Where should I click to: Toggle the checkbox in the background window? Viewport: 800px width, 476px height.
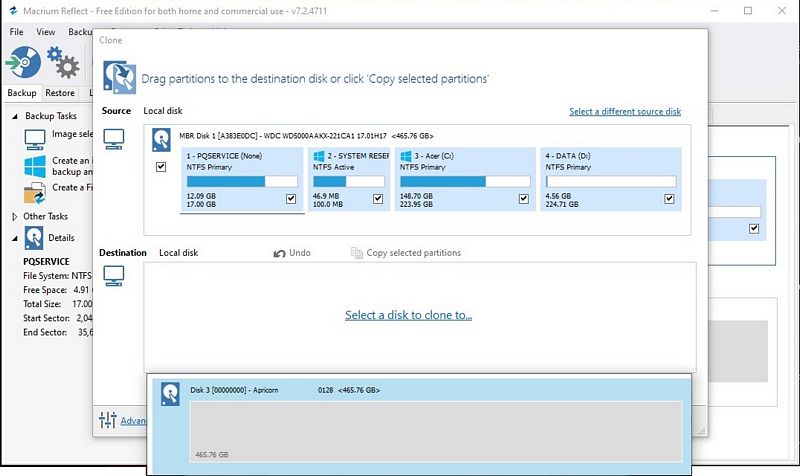click(x=754, y=229)
